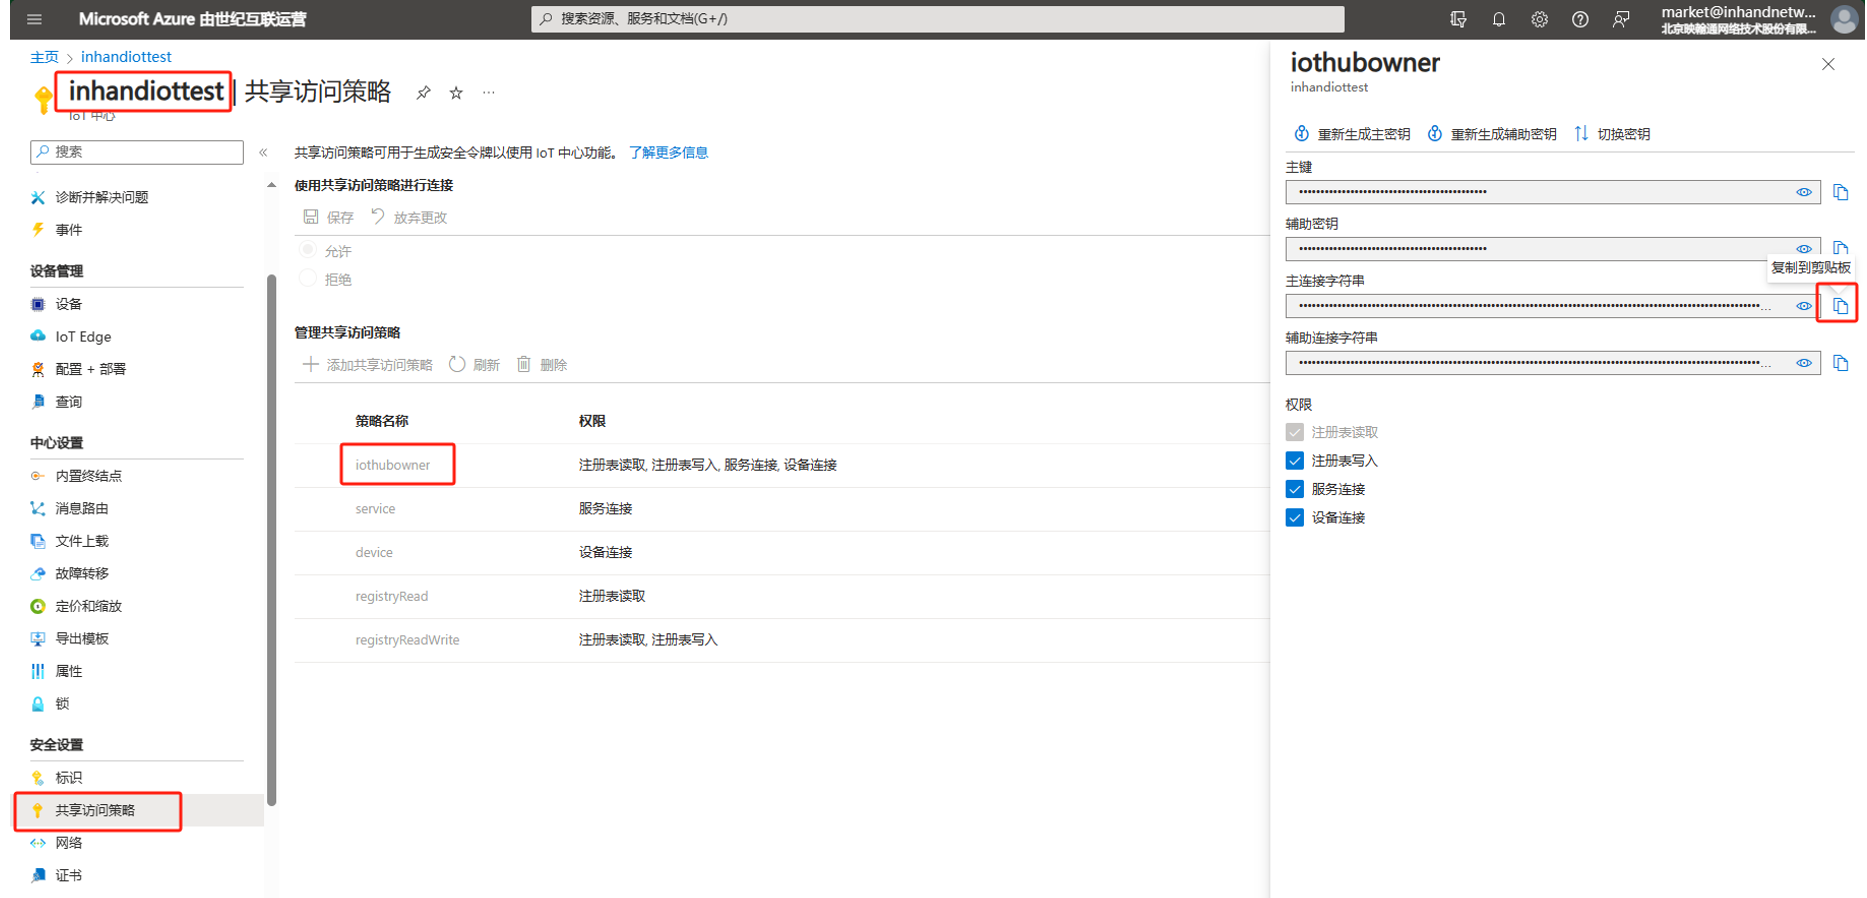The width and height of the screenshot is (1867, 898).
Task: Open 锁 menu item
Action: [x=50, y=704]
